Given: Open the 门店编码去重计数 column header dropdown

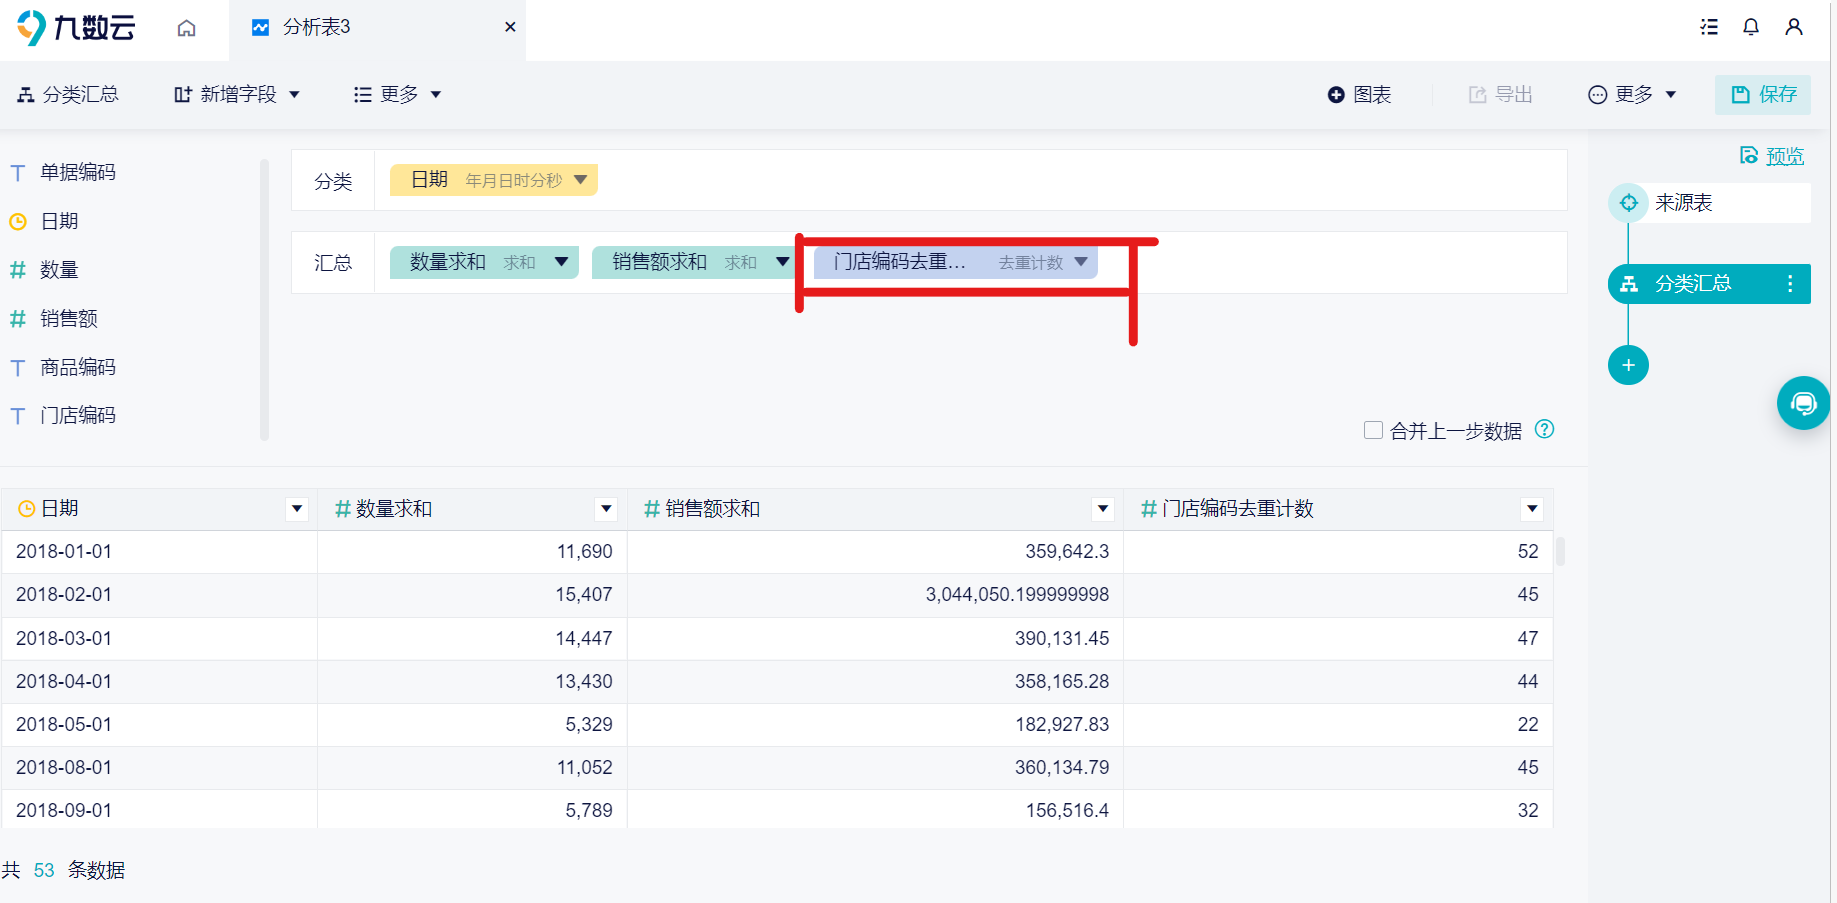Looking at the screenshot, I should (x=1532, y=509).
